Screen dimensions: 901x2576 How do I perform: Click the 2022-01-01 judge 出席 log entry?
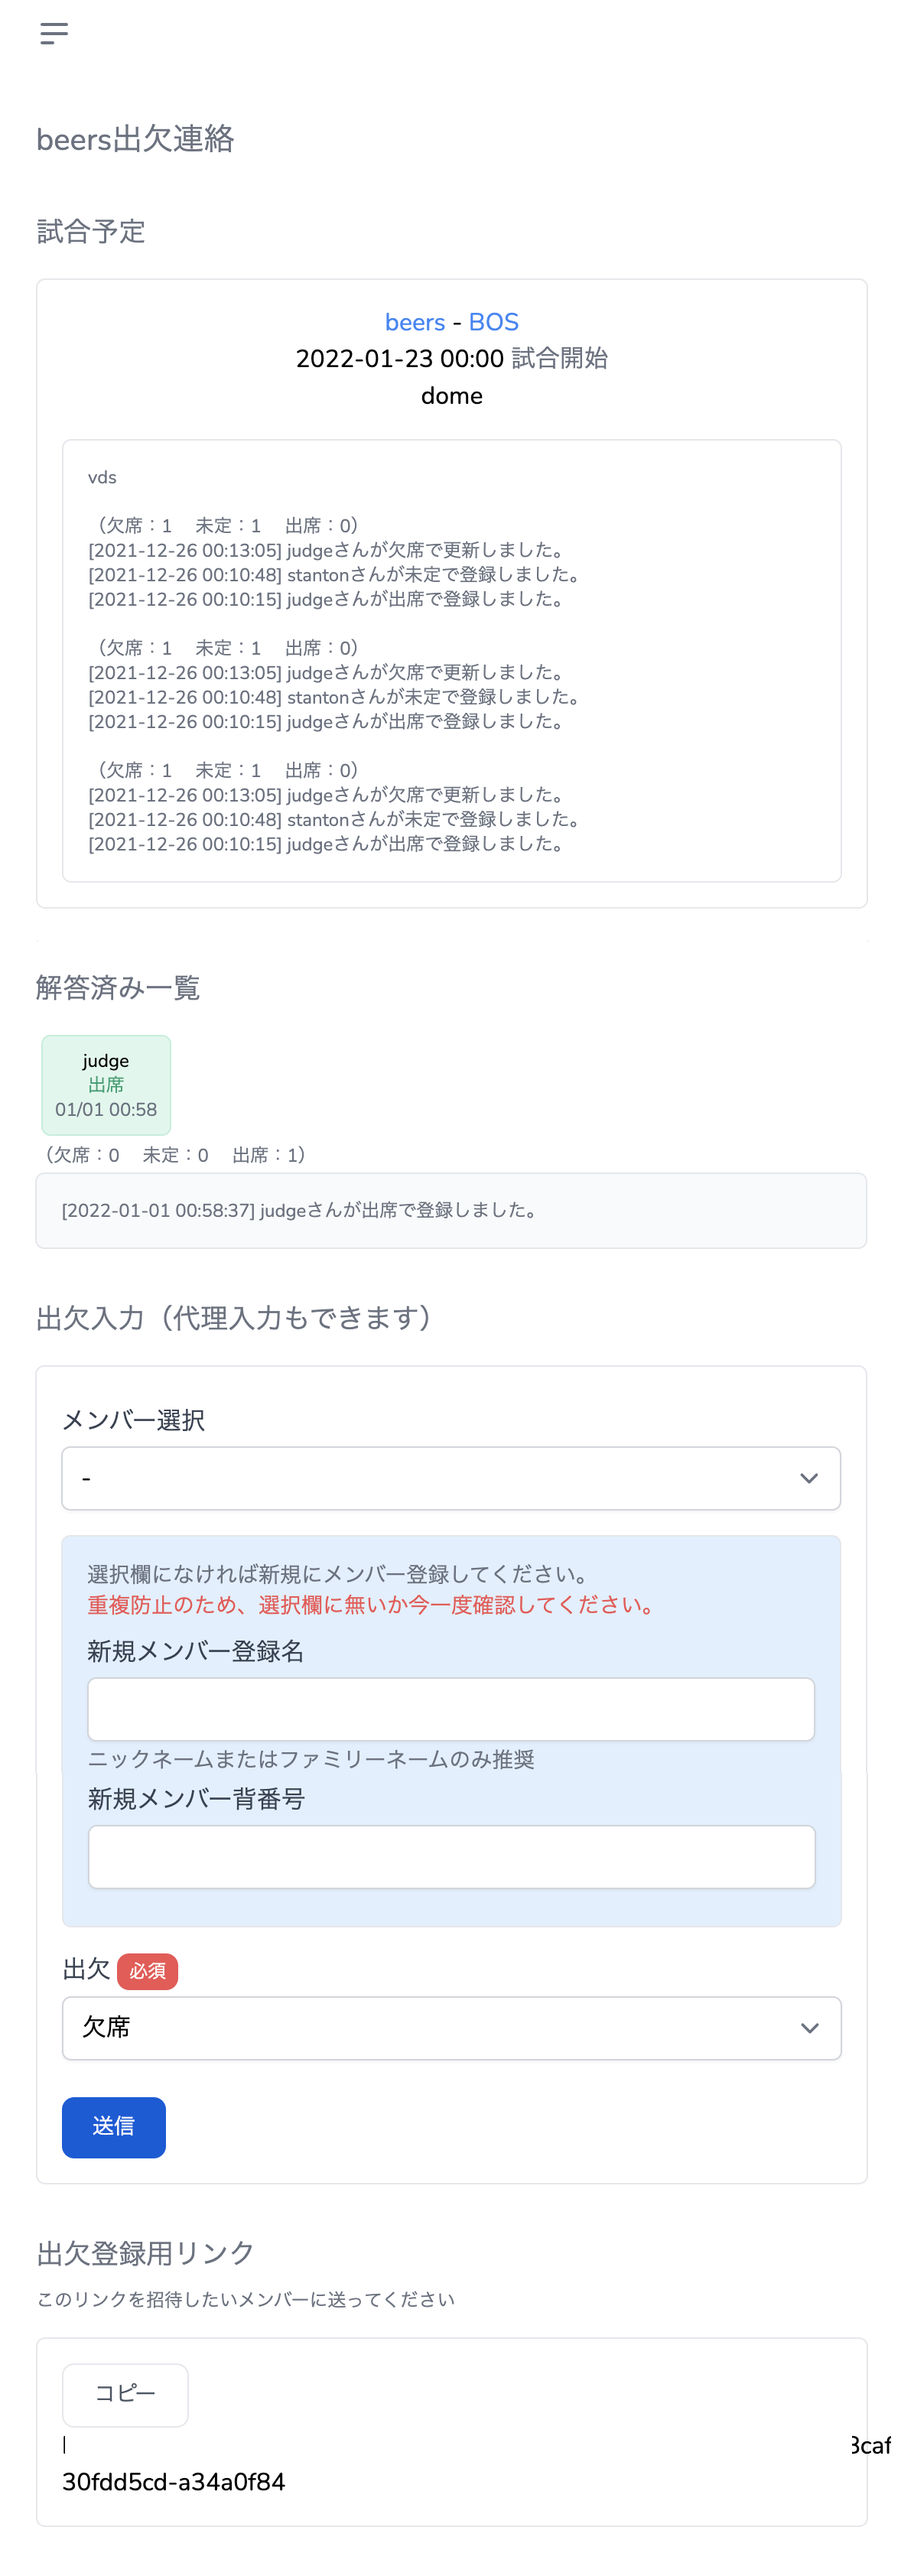click(x=300, y=1210)
